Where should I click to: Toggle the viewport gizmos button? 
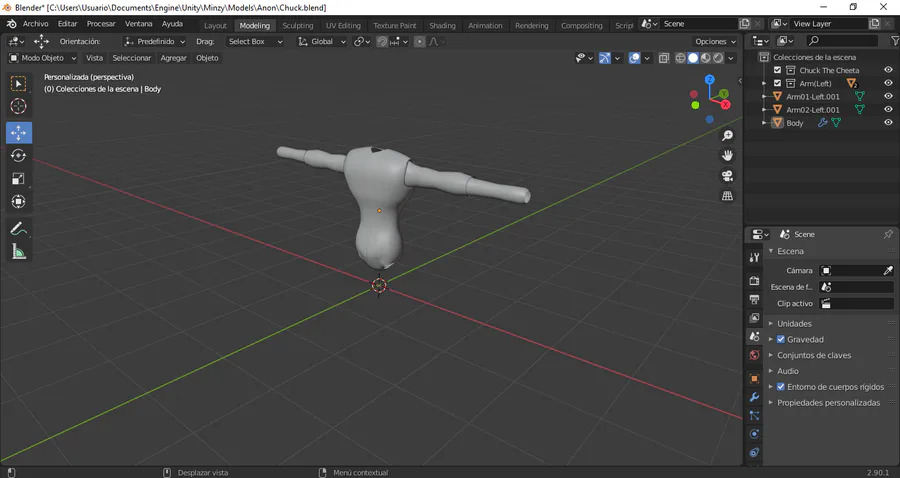[604, 58]
